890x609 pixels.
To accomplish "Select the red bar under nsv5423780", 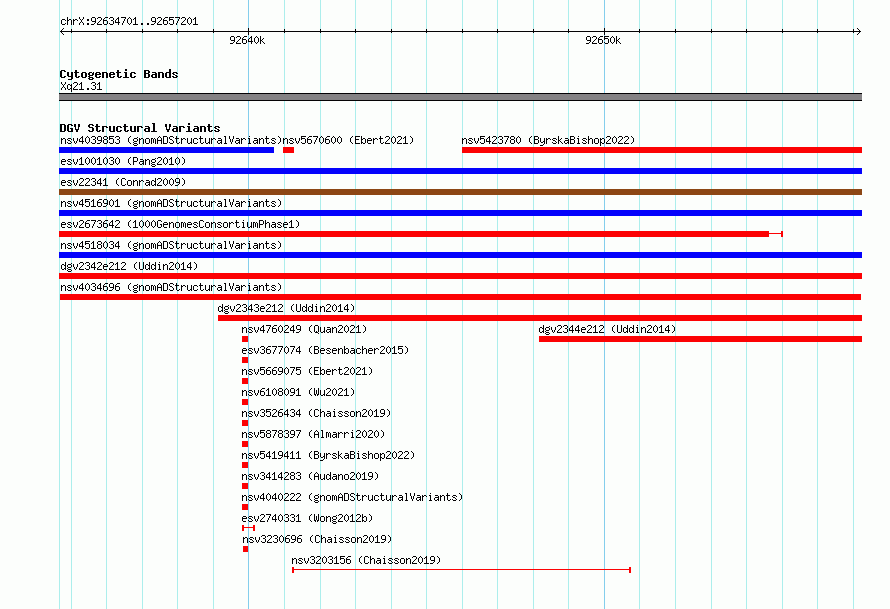I will click(x=662, y=150).
